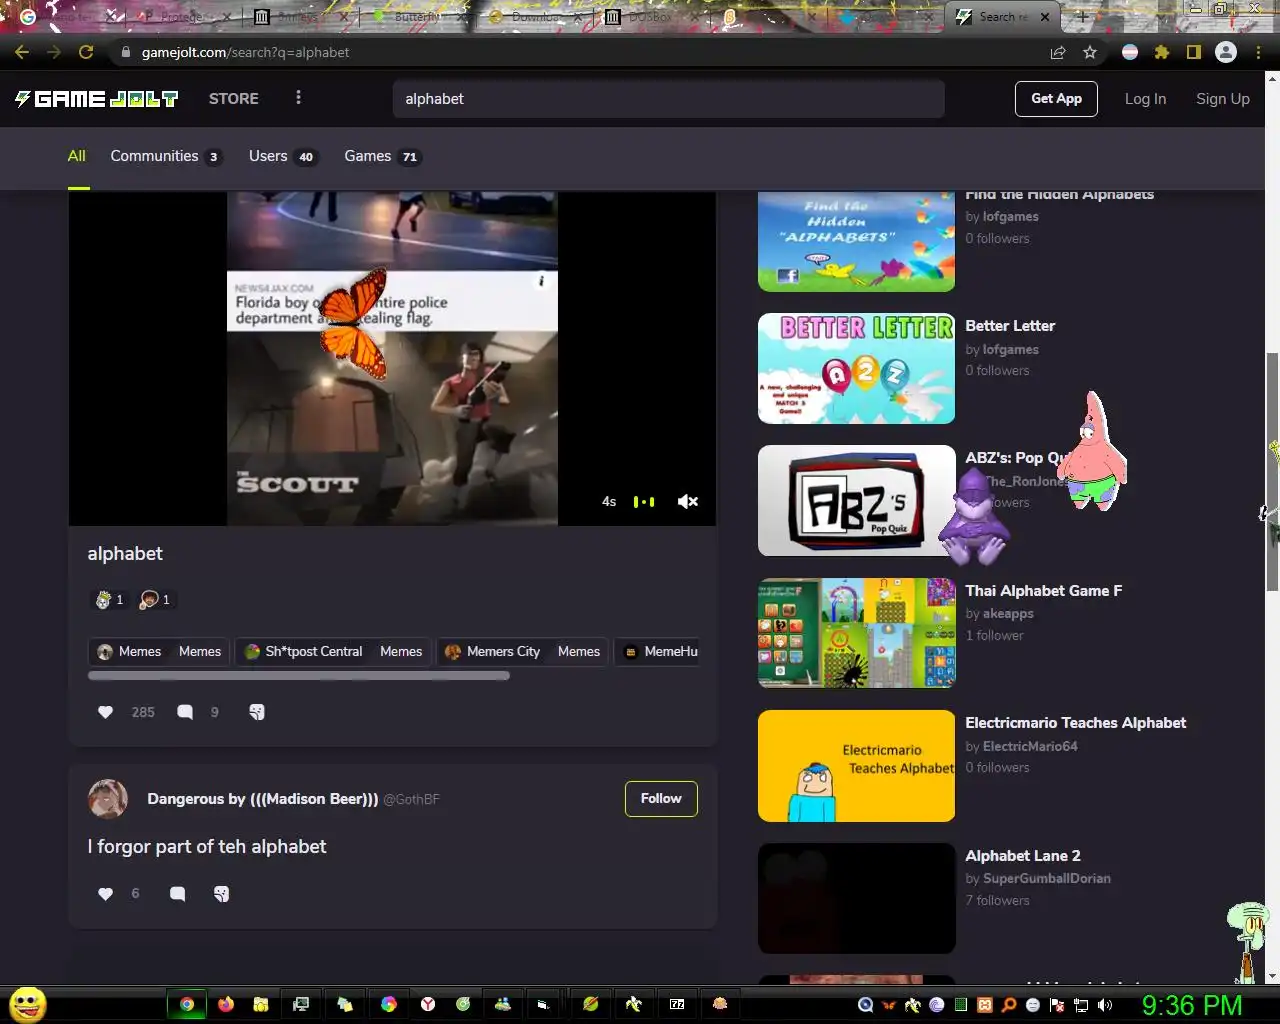The height and width of the screenshot is (1024, 1280).
Task: Click the page vertical scrollbar thumb
Action: (1272, 470)
